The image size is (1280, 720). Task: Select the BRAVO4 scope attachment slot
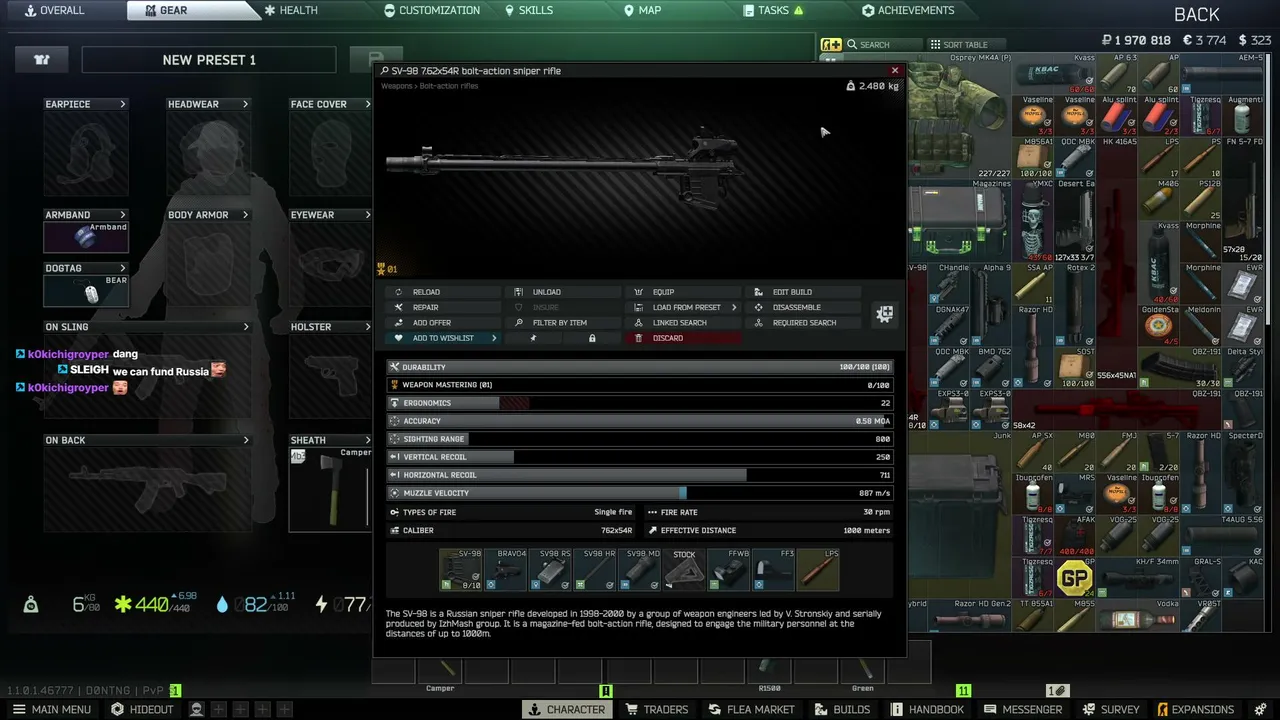click(x=505, y=569)
